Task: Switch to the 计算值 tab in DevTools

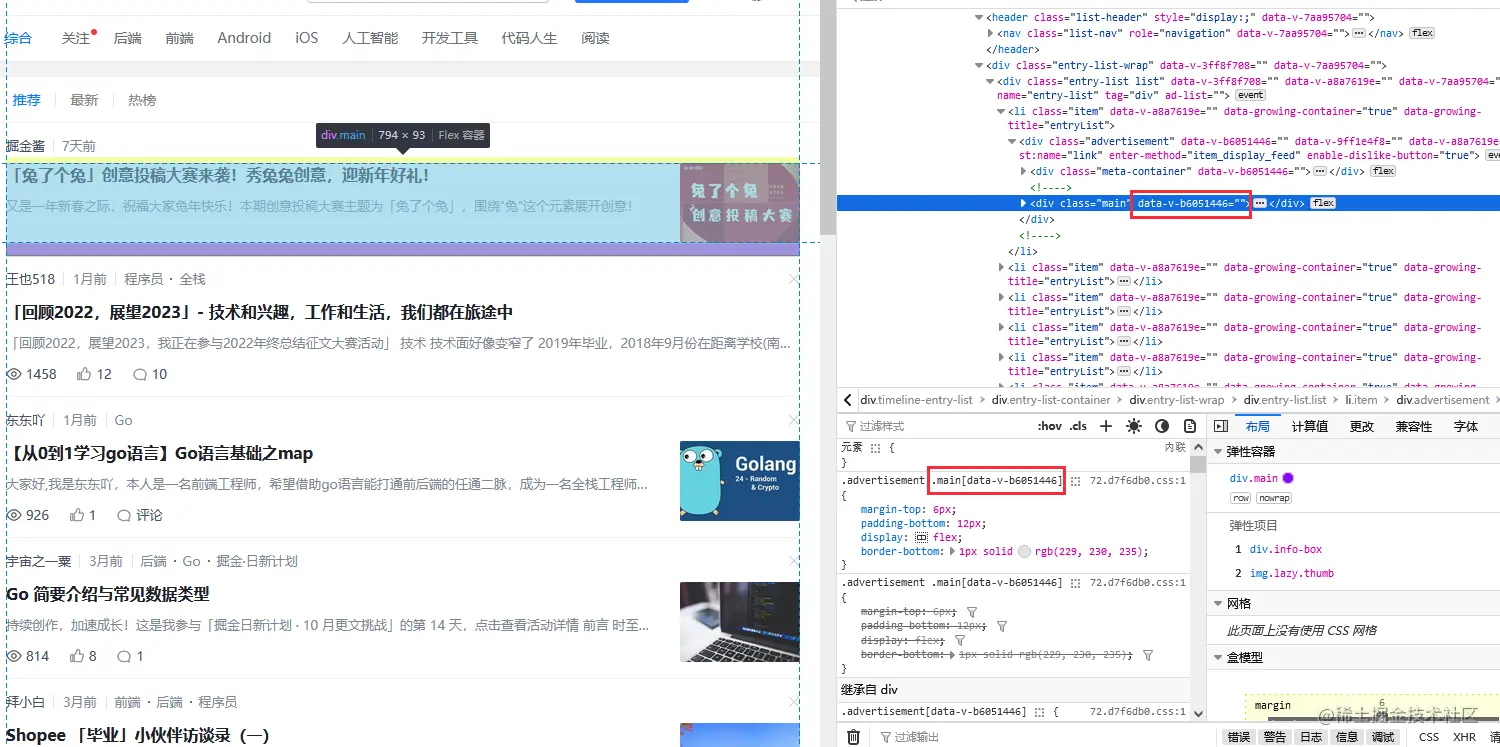Action: coord(1309,425)
